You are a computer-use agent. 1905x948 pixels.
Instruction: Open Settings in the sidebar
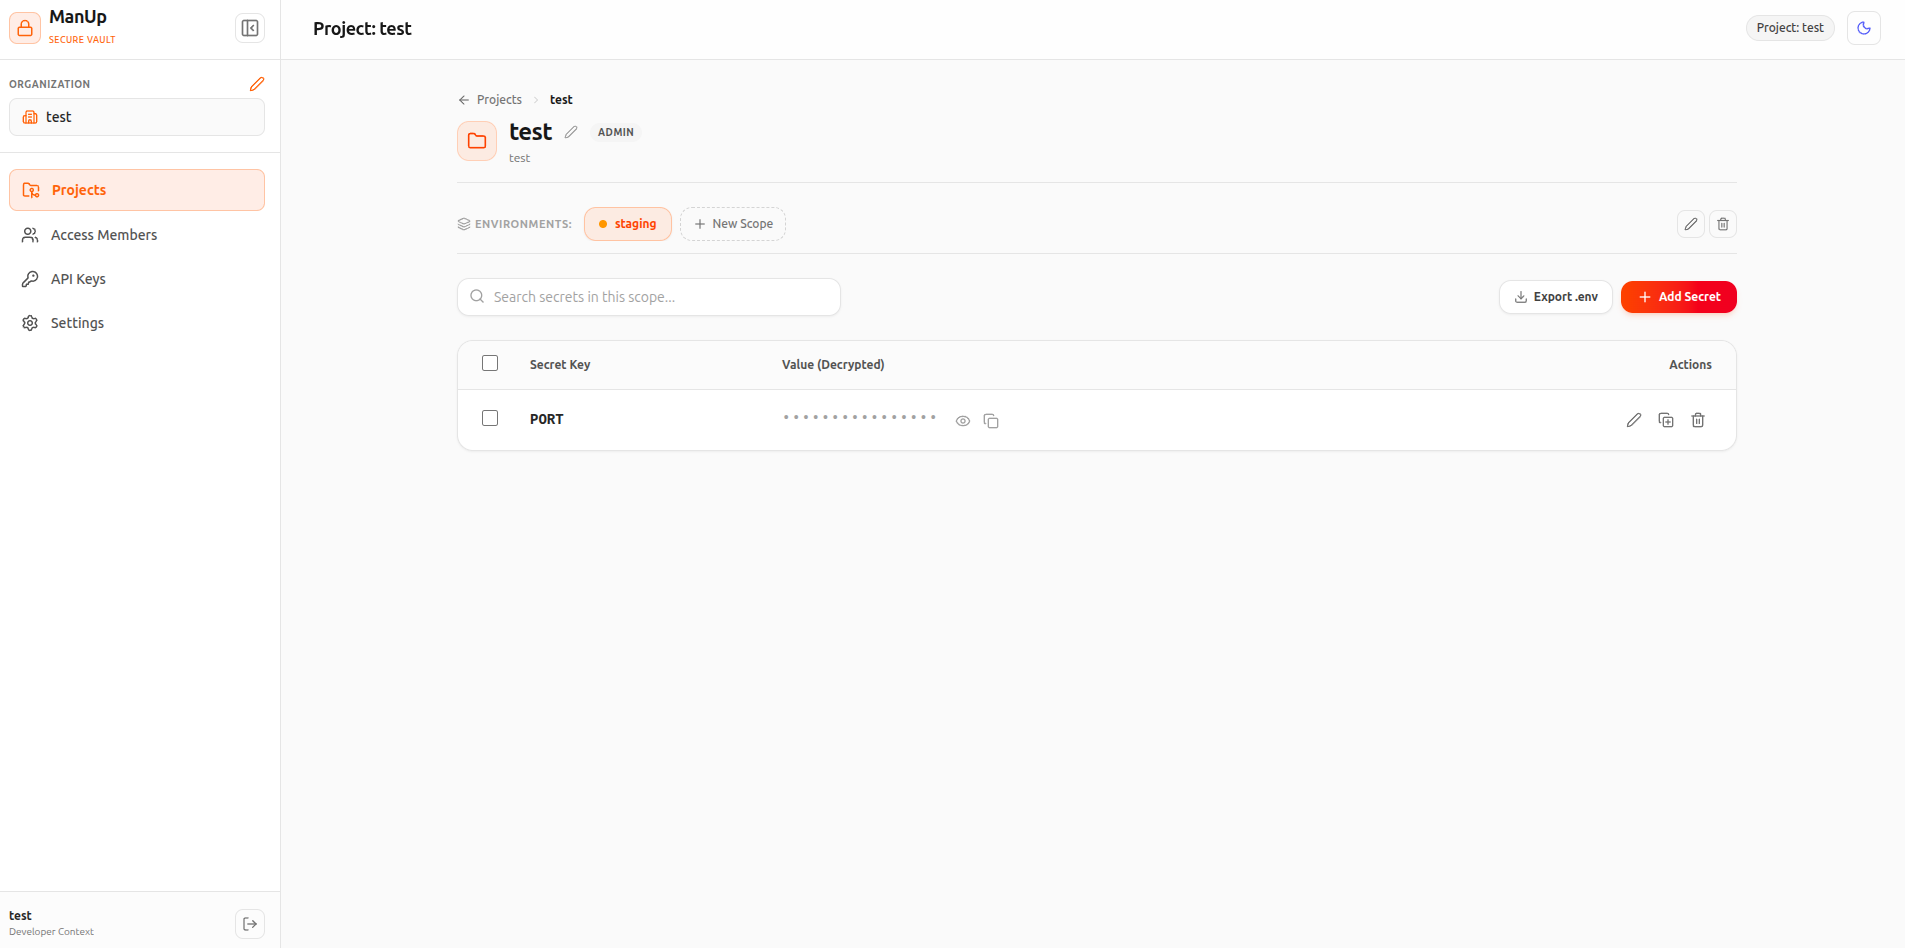tap(137, 323)
